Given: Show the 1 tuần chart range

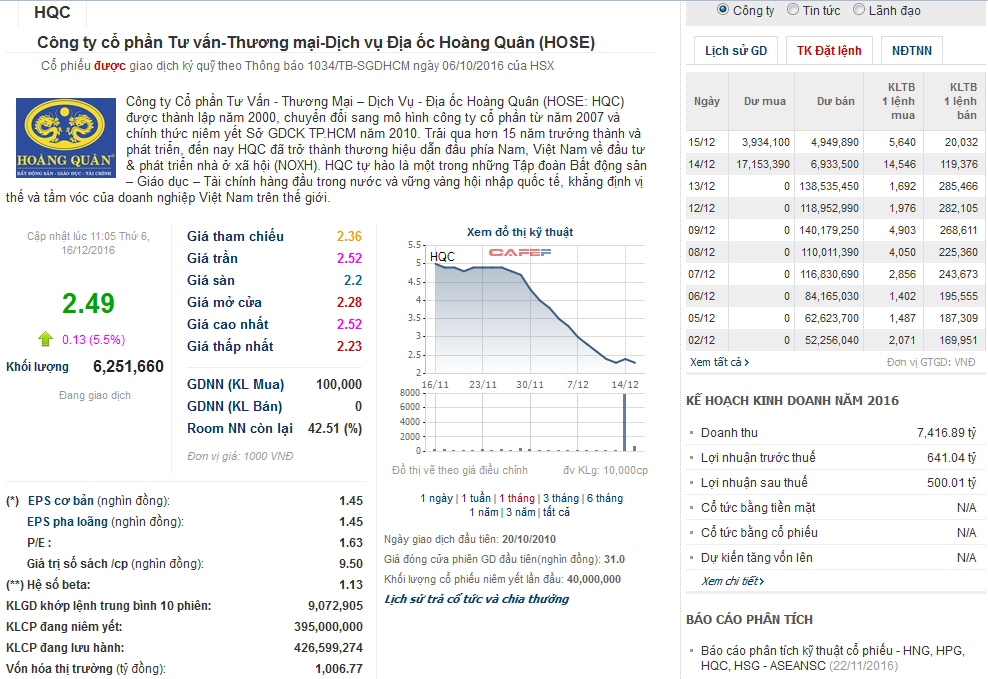Looking at the screenshot, I should [476, 498].
